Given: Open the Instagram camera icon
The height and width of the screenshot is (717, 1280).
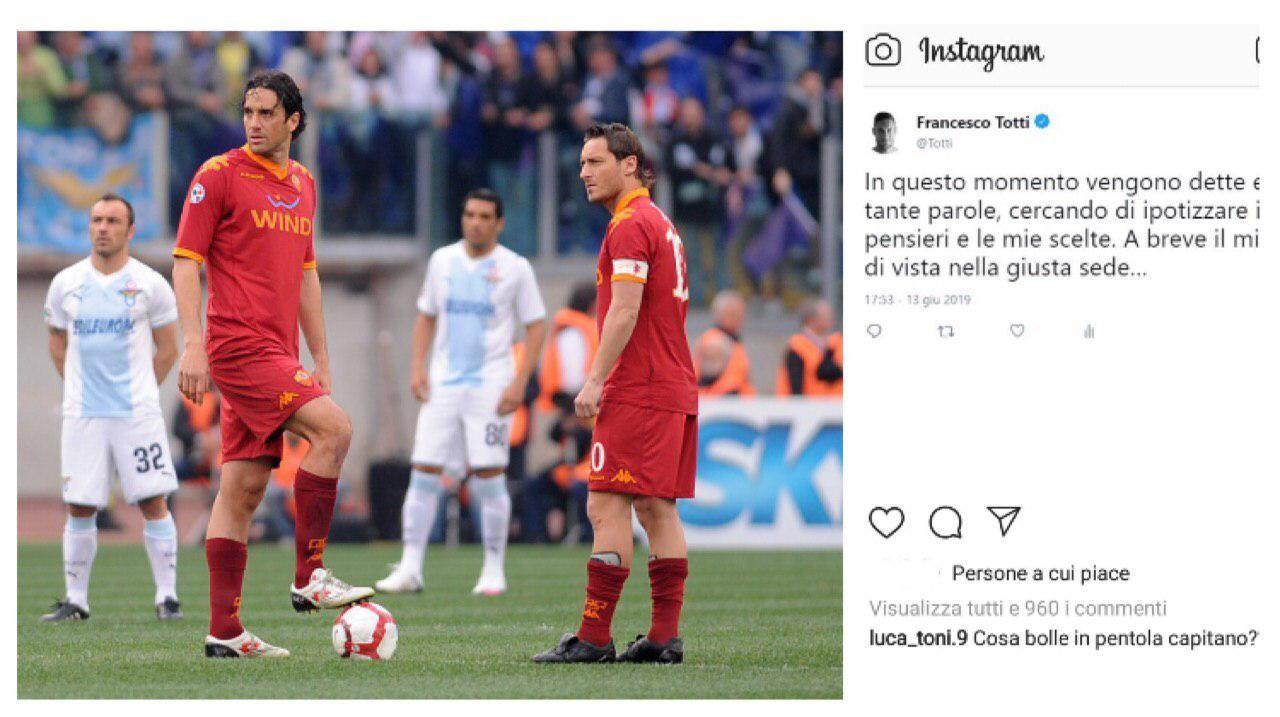Looking at the screenshot, I should (883, 50).
